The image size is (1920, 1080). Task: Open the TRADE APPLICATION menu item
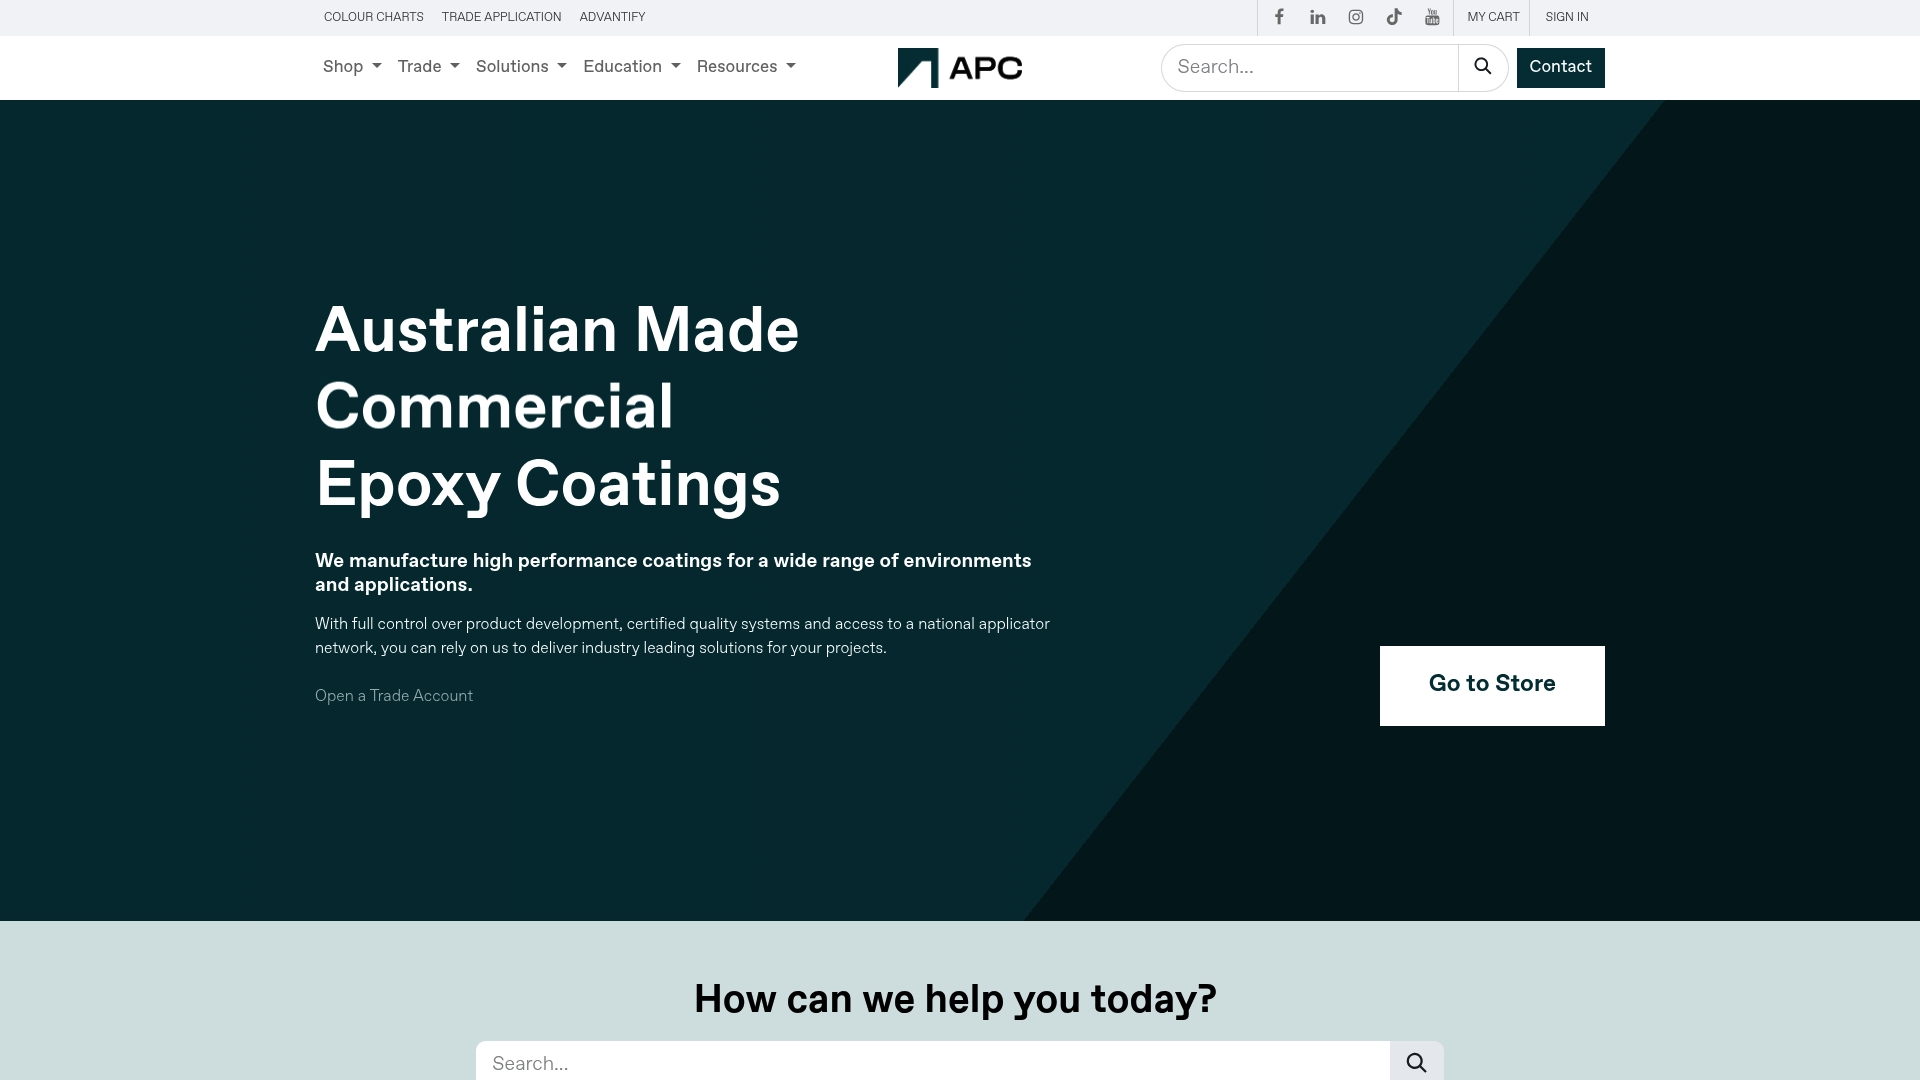(501, 17)
